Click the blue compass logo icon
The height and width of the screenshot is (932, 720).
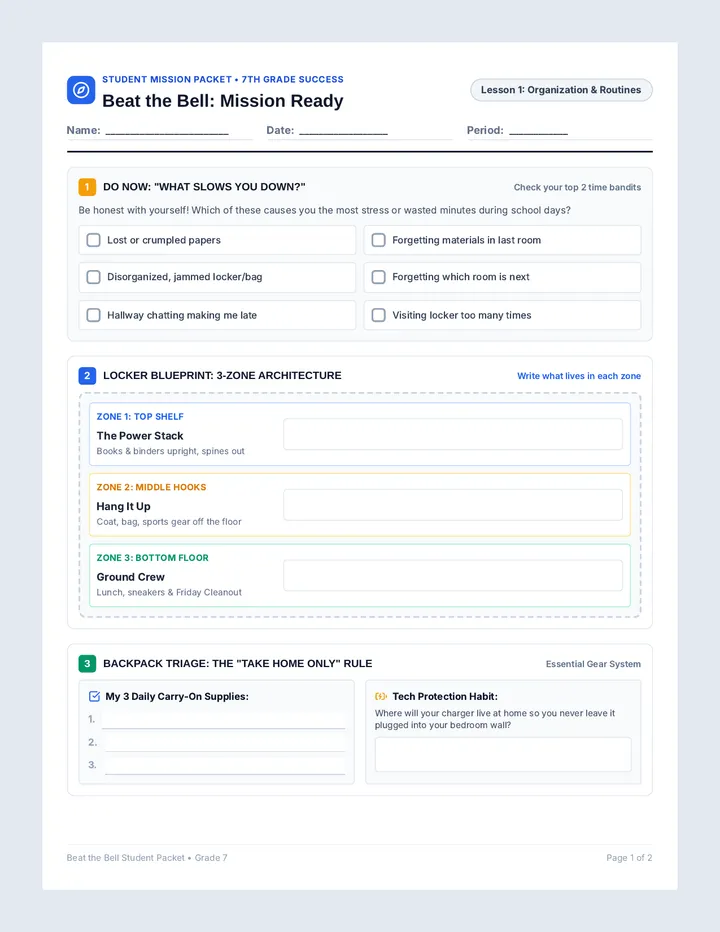click(x=81, y=90)
